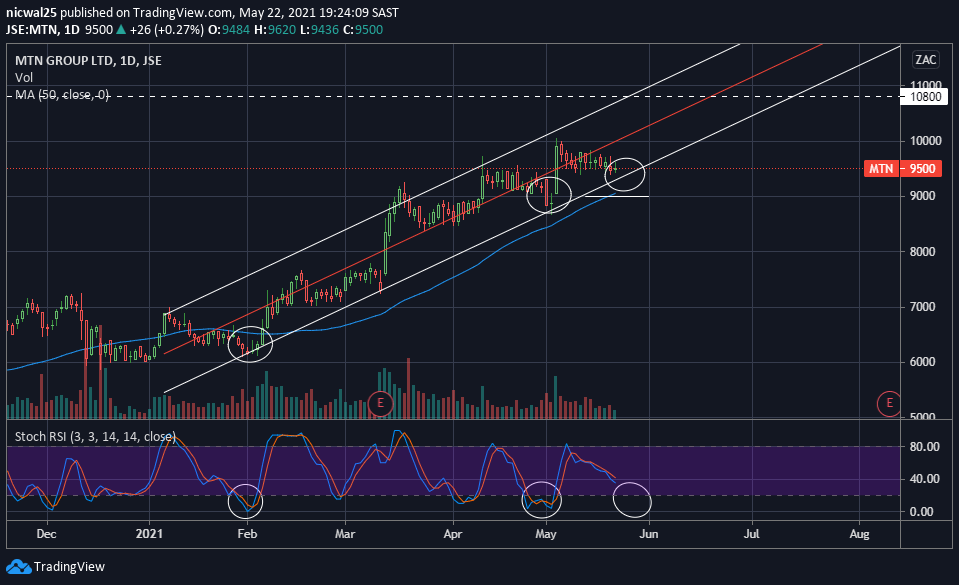959x585 pixels.
Task: Click the May label on time axis
Action: [546, 534]
